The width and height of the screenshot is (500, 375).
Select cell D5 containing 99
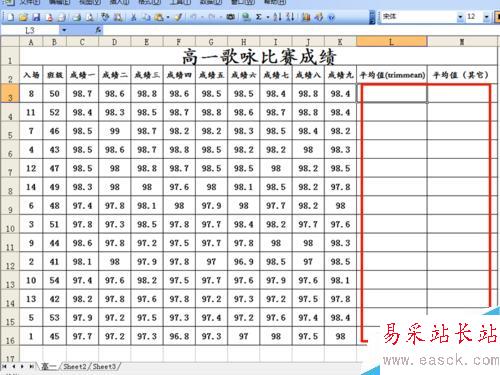(115, 131)
